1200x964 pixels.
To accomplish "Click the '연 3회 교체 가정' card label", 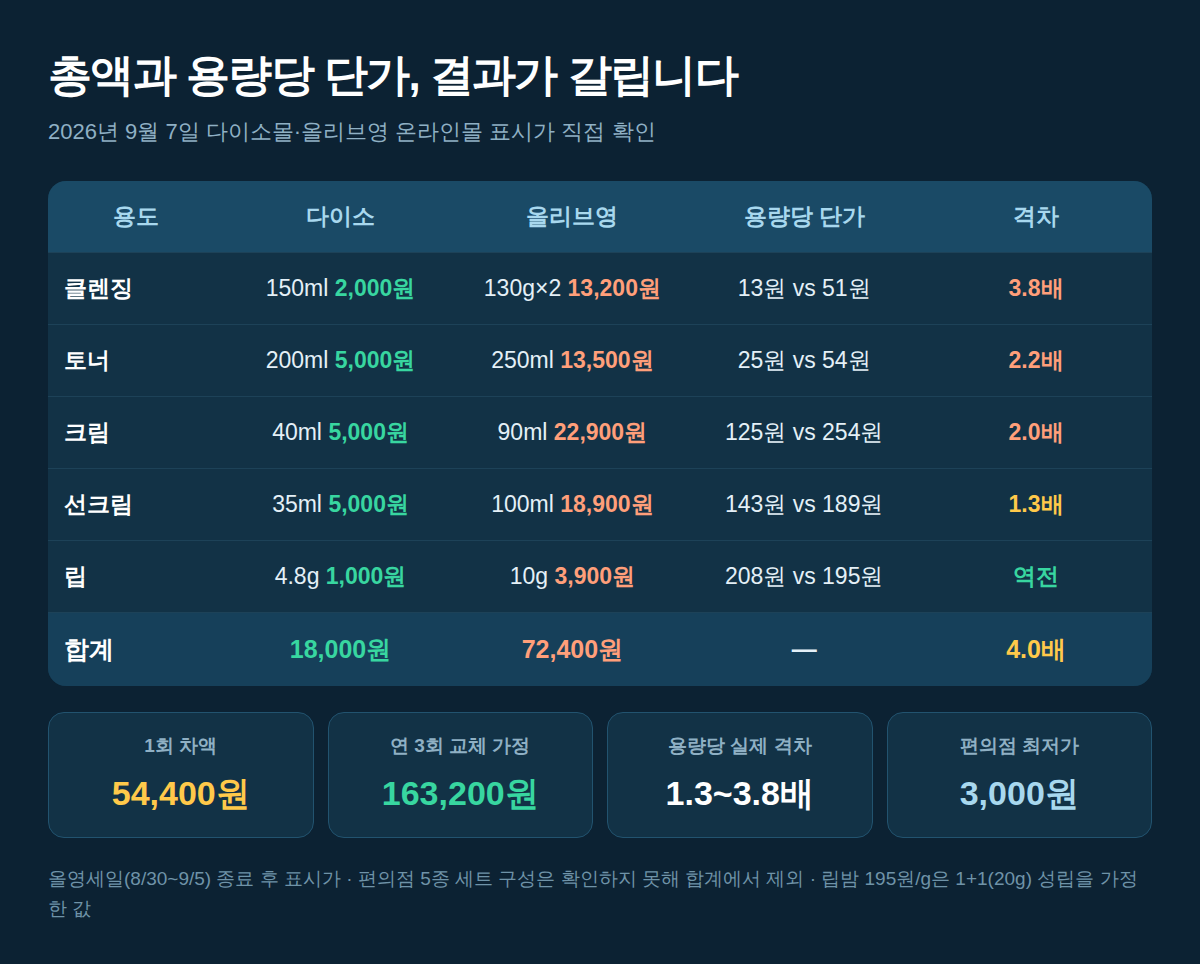I will coord(460,746).
